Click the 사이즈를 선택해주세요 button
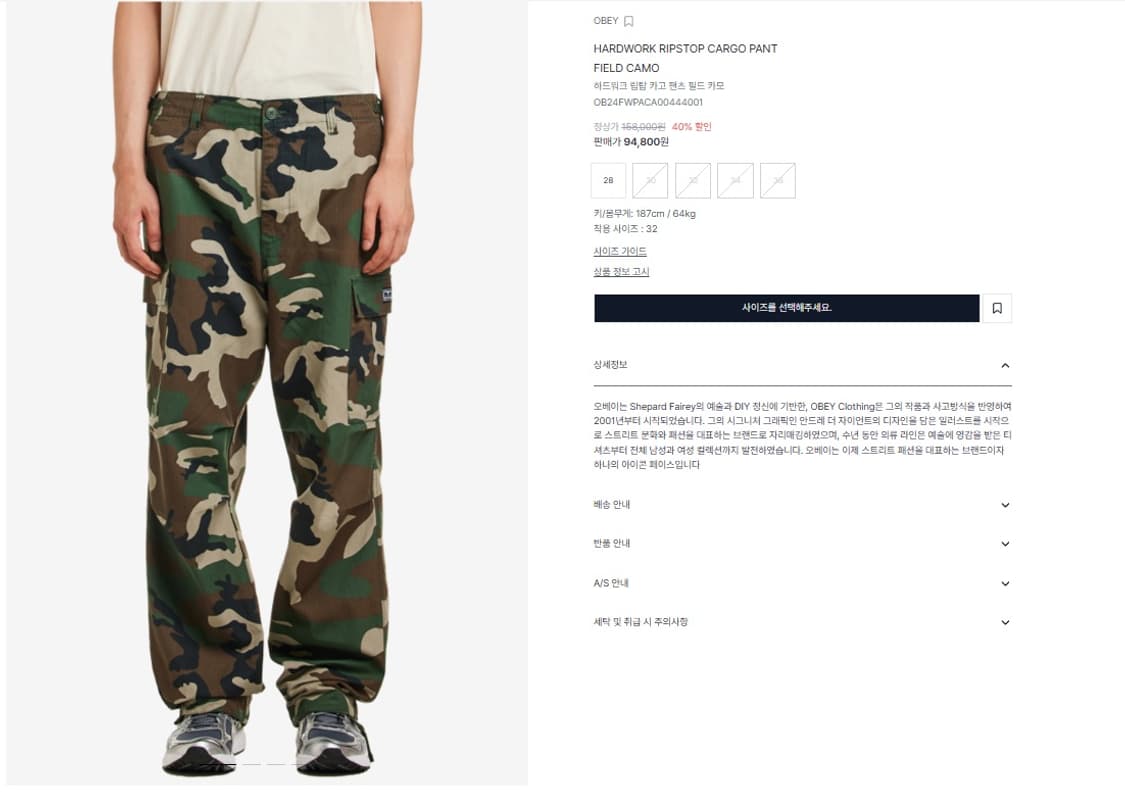Viewport: 1125px width, 797px height. tap(786, 308)
